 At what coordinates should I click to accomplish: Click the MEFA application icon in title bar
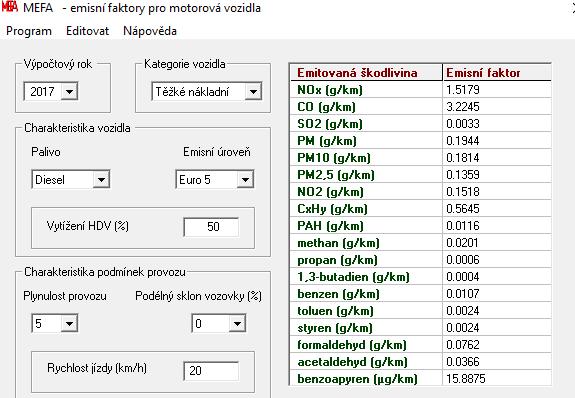pyautogui.click(x=9, y=7)
